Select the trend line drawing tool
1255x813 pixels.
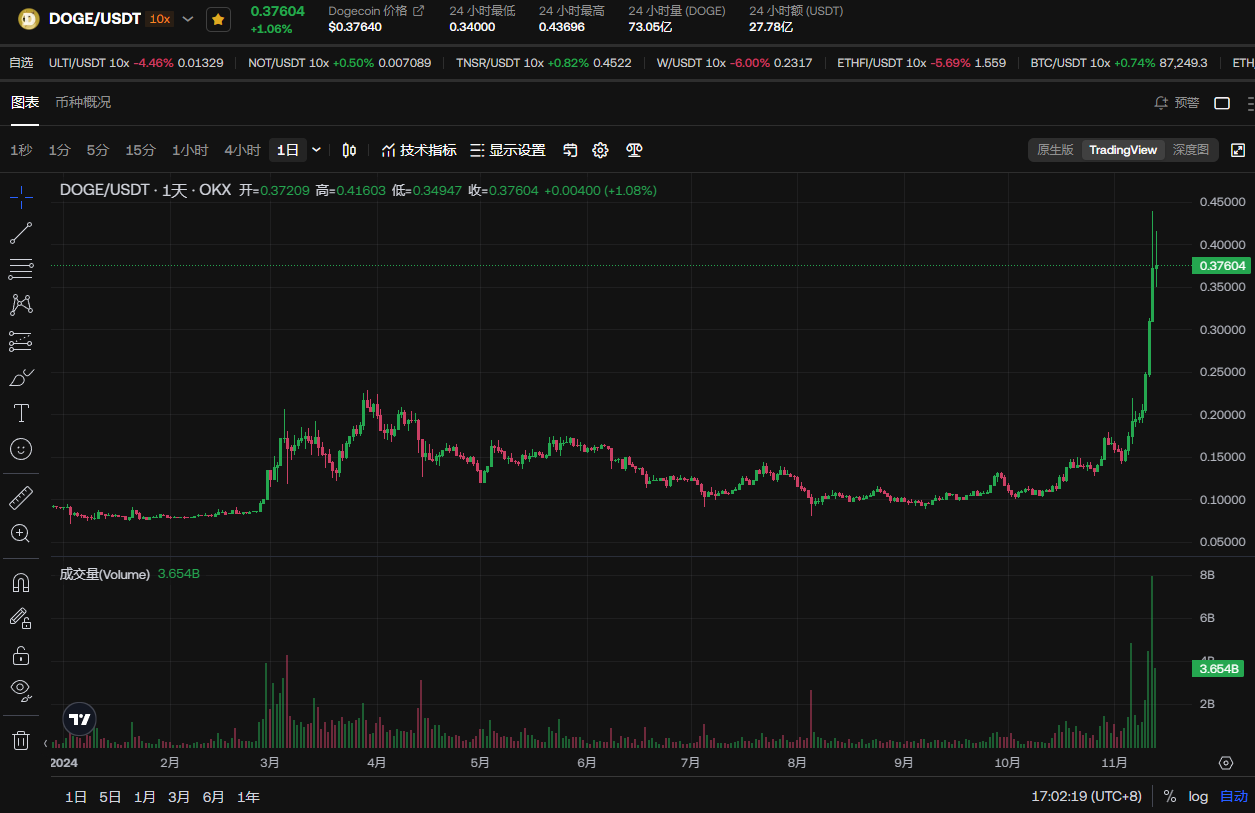click(x=21, y=233)
